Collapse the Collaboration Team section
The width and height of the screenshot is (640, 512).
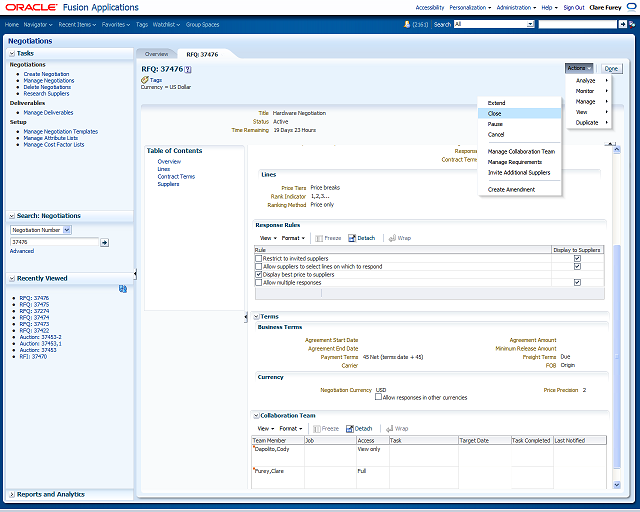(256, 416)
